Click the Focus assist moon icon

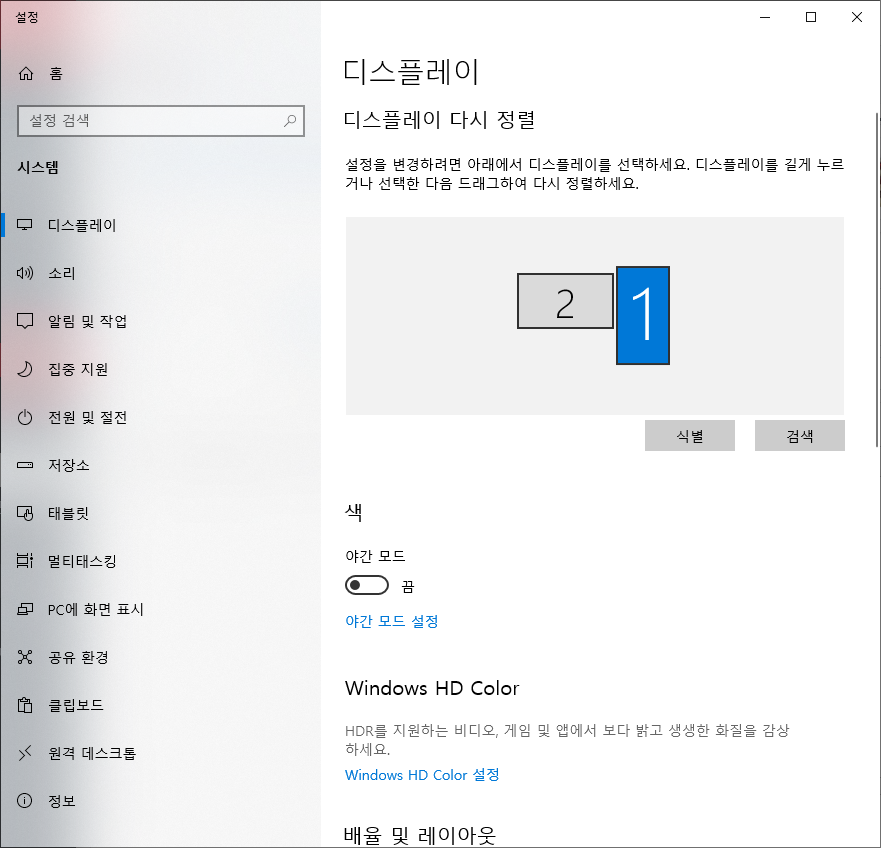26,369
